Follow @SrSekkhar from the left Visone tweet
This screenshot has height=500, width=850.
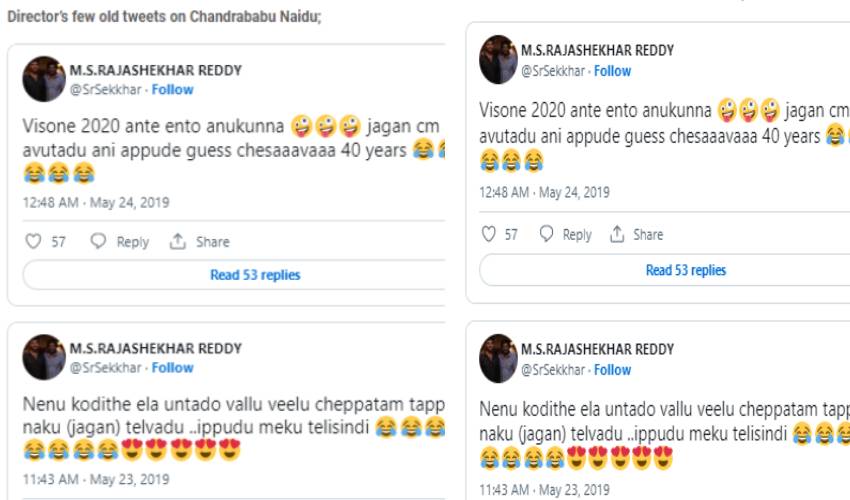tap(173, 90)
